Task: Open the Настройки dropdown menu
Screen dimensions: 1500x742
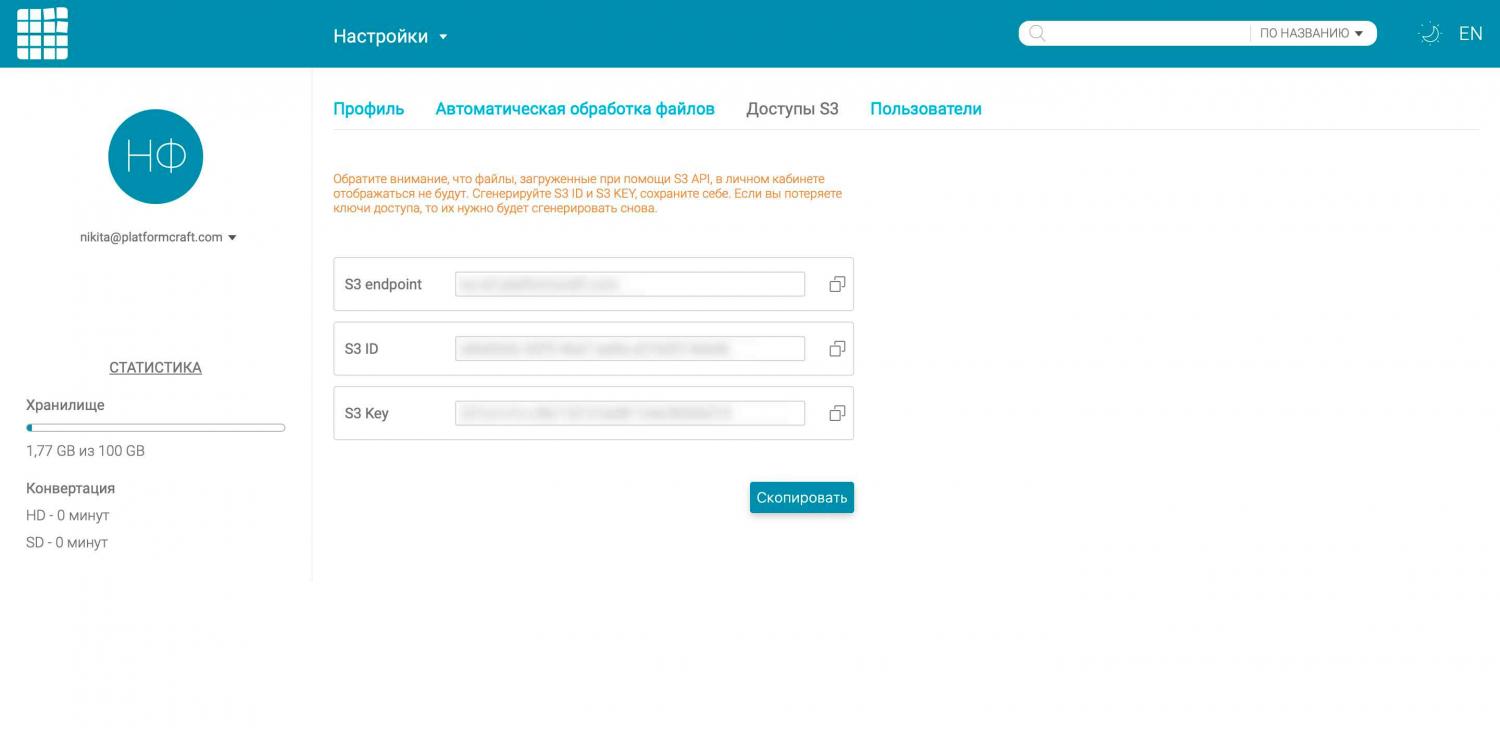Action: 390,37
